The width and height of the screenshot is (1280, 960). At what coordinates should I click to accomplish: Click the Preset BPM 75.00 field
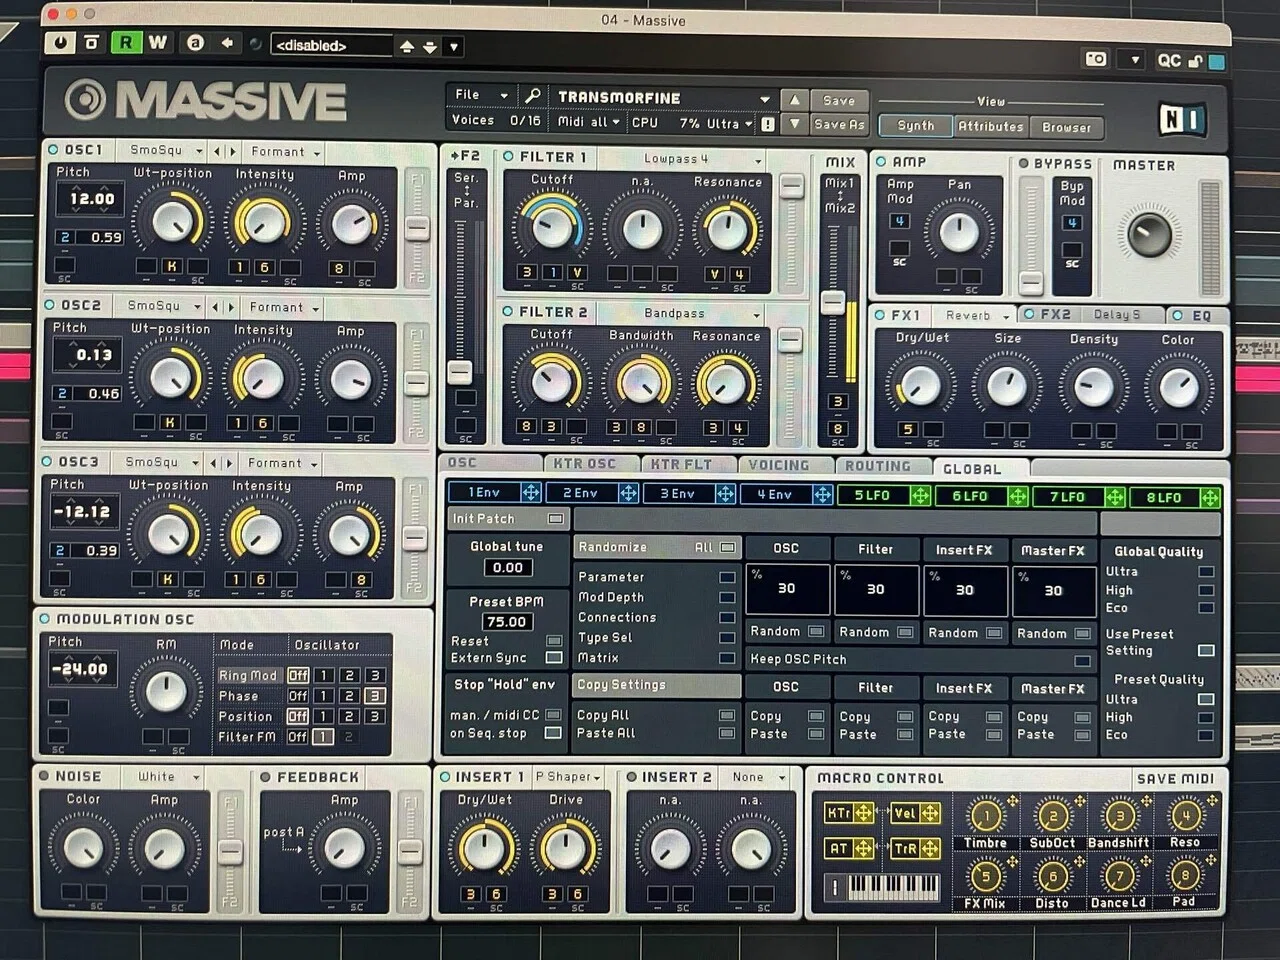coord(508,621)
